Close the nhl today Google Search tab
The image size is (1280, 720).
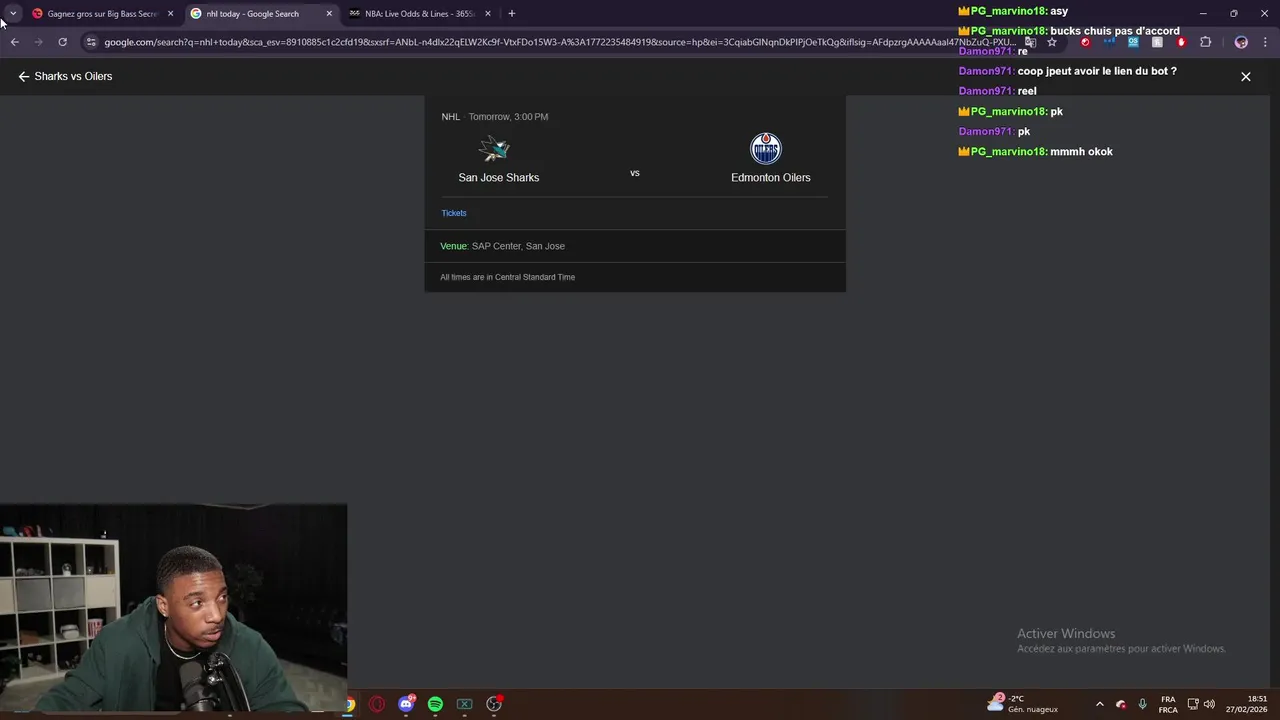(329, 14)
